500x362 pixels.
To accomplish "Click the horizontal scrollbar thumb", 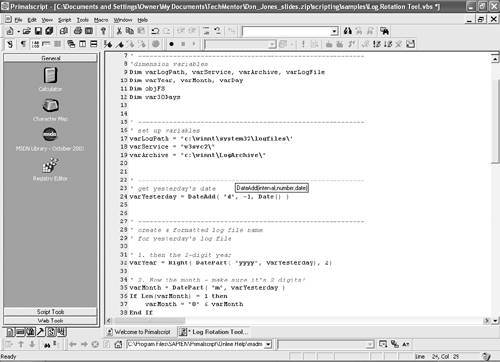I will [x=149, y=321].
